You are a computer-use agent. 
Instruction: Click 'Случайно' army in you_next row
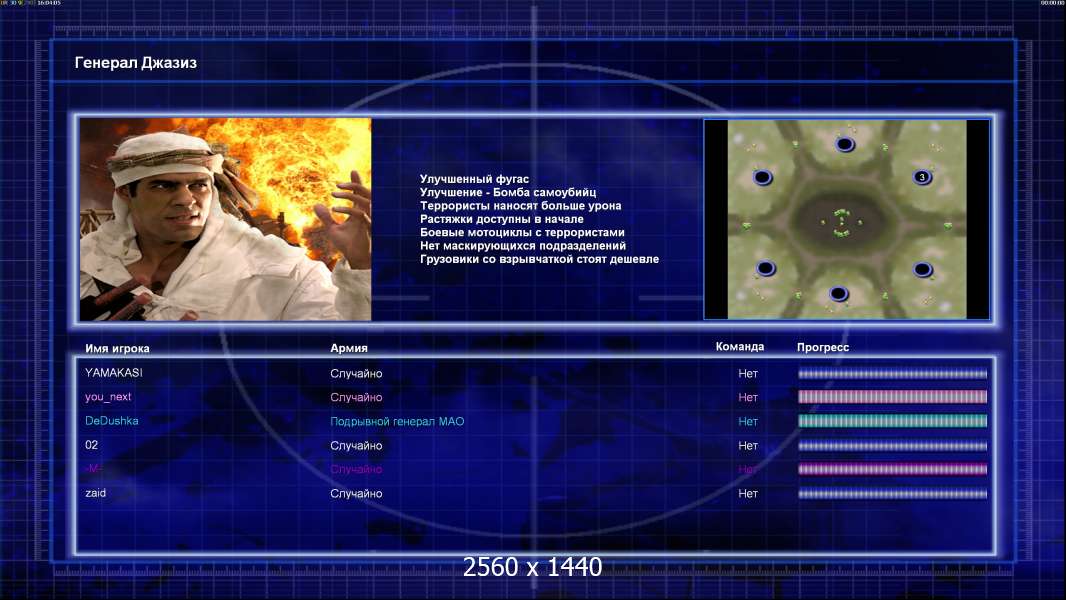click(x=356, y=398)
